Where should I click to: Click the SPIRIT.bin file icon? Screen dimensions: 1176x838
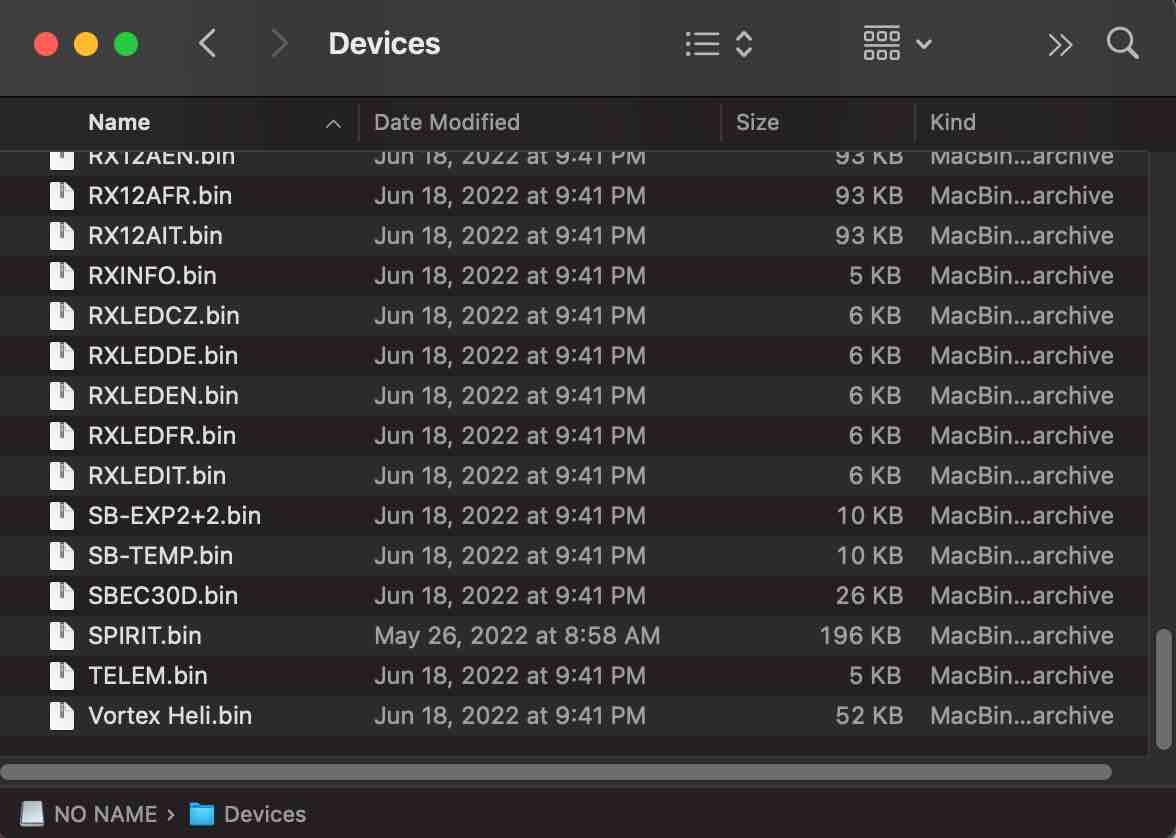62,636
